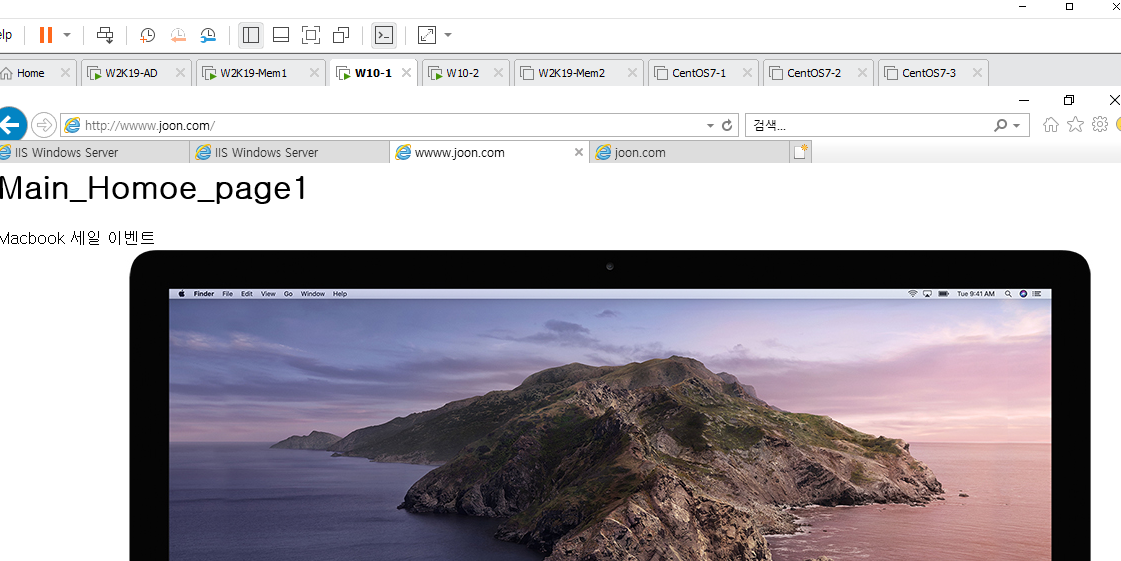
Task: Open the power options dropdown arrow
Action: (67, 35)
